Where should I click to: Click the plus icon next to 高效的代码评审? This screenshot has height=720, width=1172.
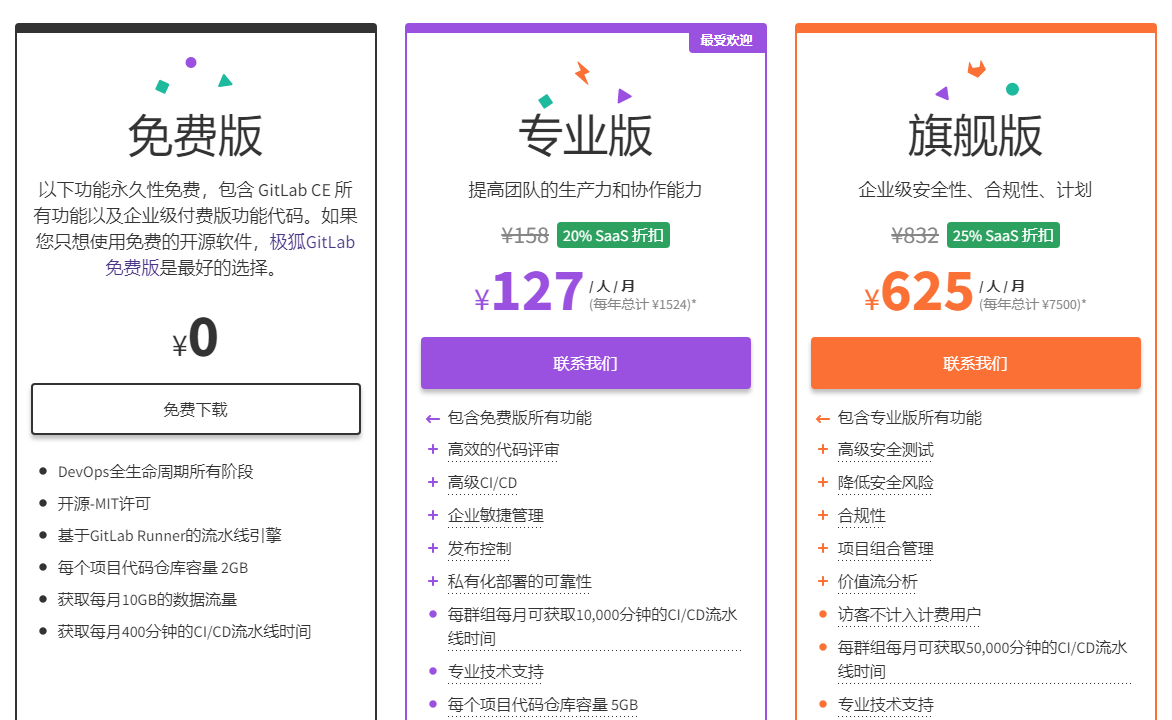(x=433, y=450)
